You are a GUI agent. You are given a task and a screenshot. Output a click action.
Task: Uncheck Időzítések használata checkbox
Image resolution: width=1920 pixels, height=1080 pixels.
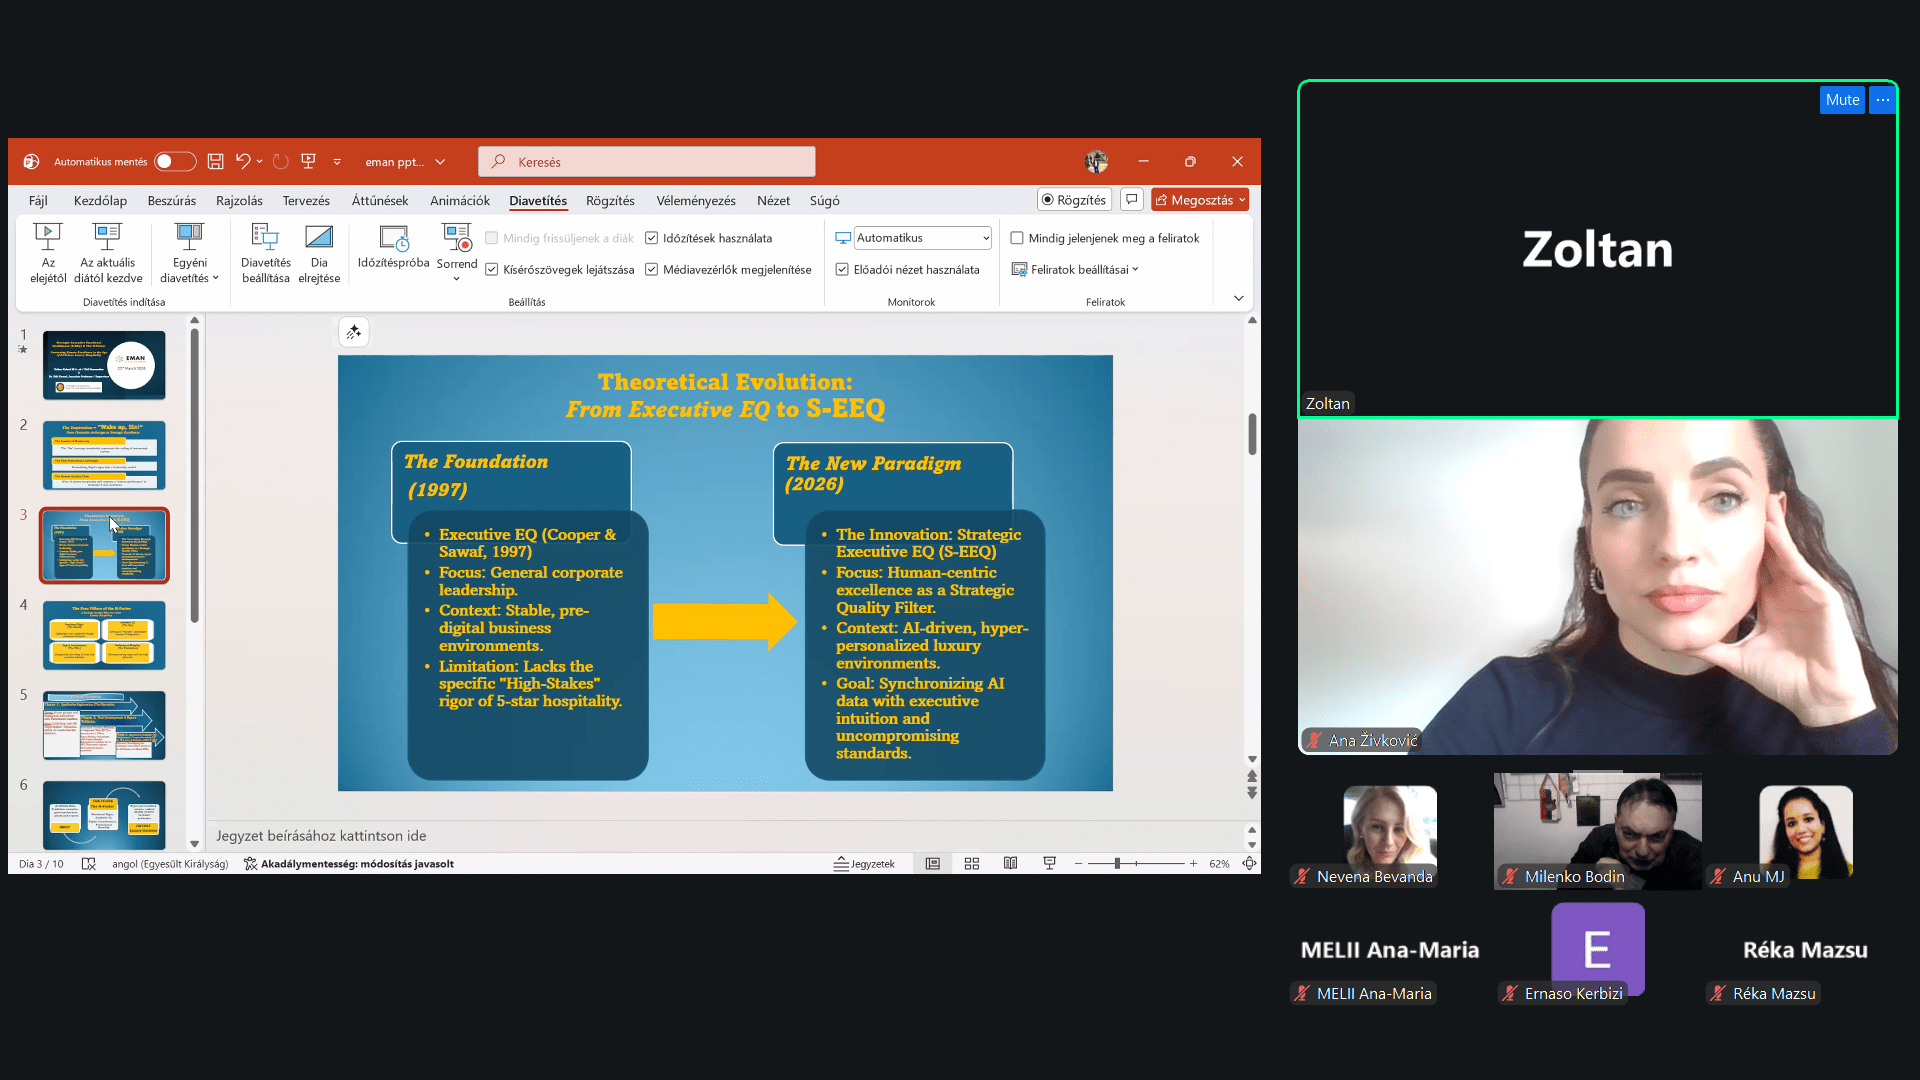click(652, 238)
